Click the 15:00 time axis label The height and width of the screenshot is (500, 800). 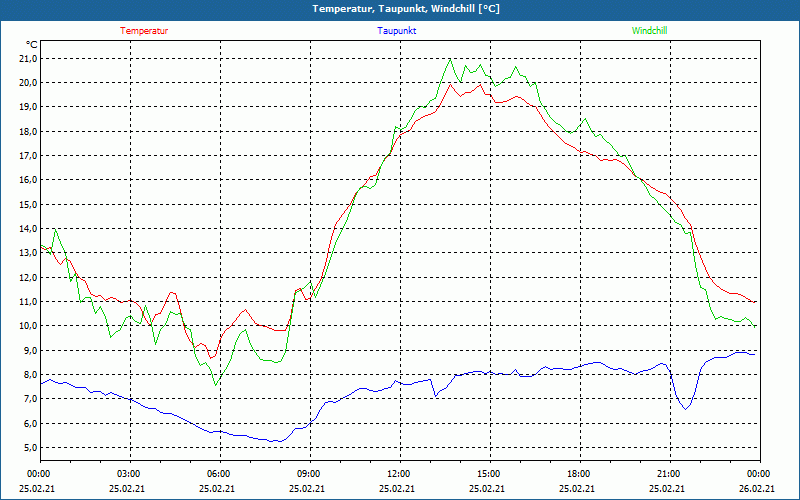(x=490, y=473)
